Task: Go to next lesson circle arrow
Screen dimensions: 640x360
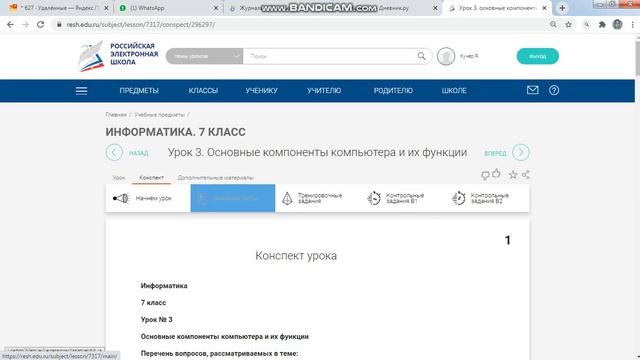Action: pyautogui.click(x=521, y=152)
